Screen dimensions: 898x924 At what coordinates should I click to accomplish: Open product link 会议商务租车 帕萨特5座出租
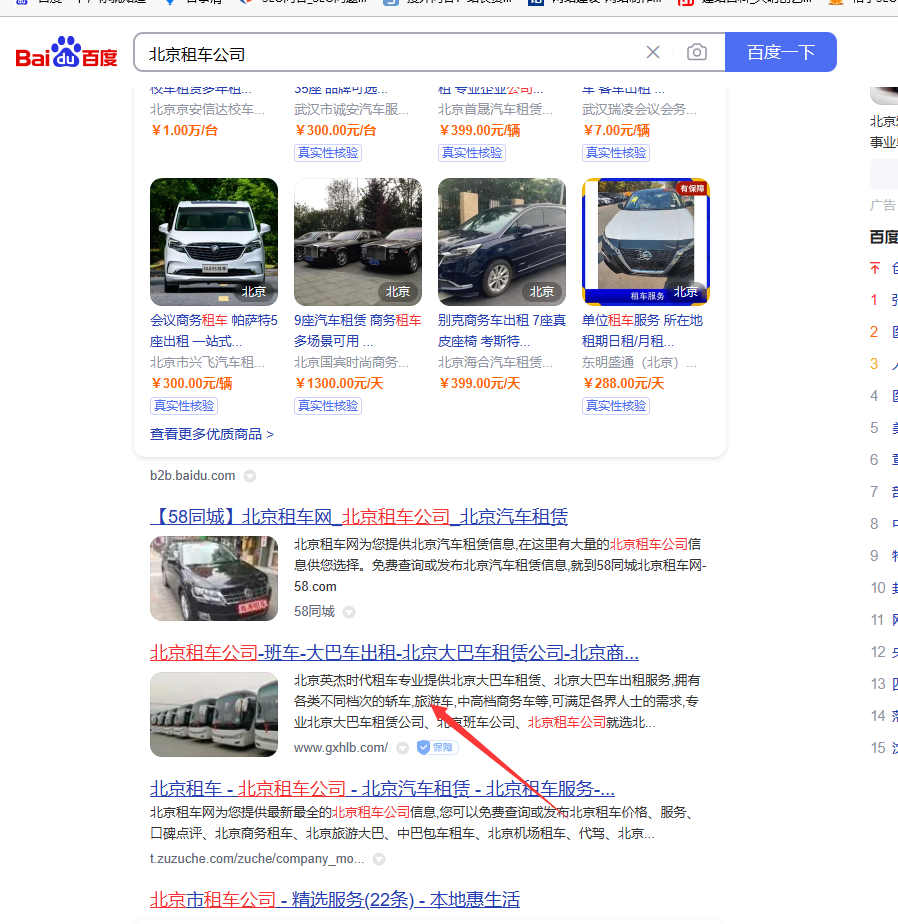(x=214, y=331)
